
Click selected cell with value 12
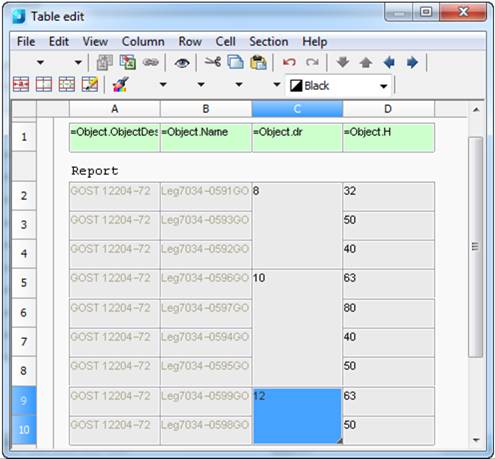click(x=297, y=416)
